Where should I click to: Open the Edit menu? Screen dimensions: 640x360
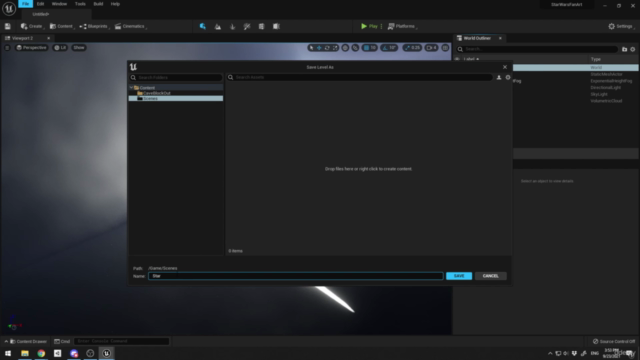coord(40,4)
